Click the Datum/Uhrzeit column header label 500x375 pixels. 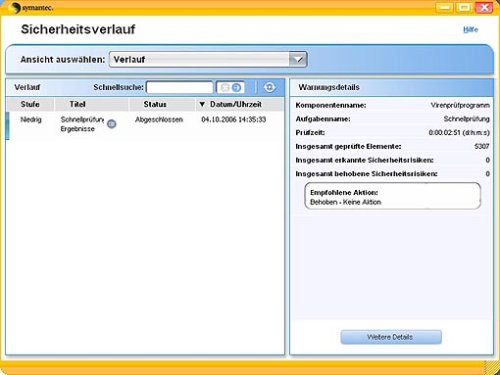(236, 104)
